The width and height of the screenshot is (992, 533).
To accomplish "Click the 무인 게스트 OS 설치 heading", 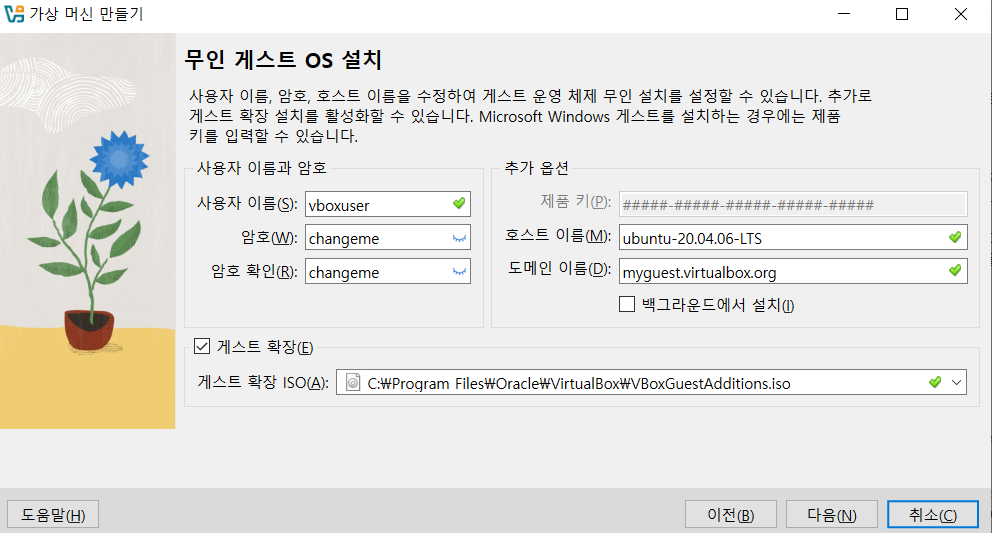I will tap(283, 60).
